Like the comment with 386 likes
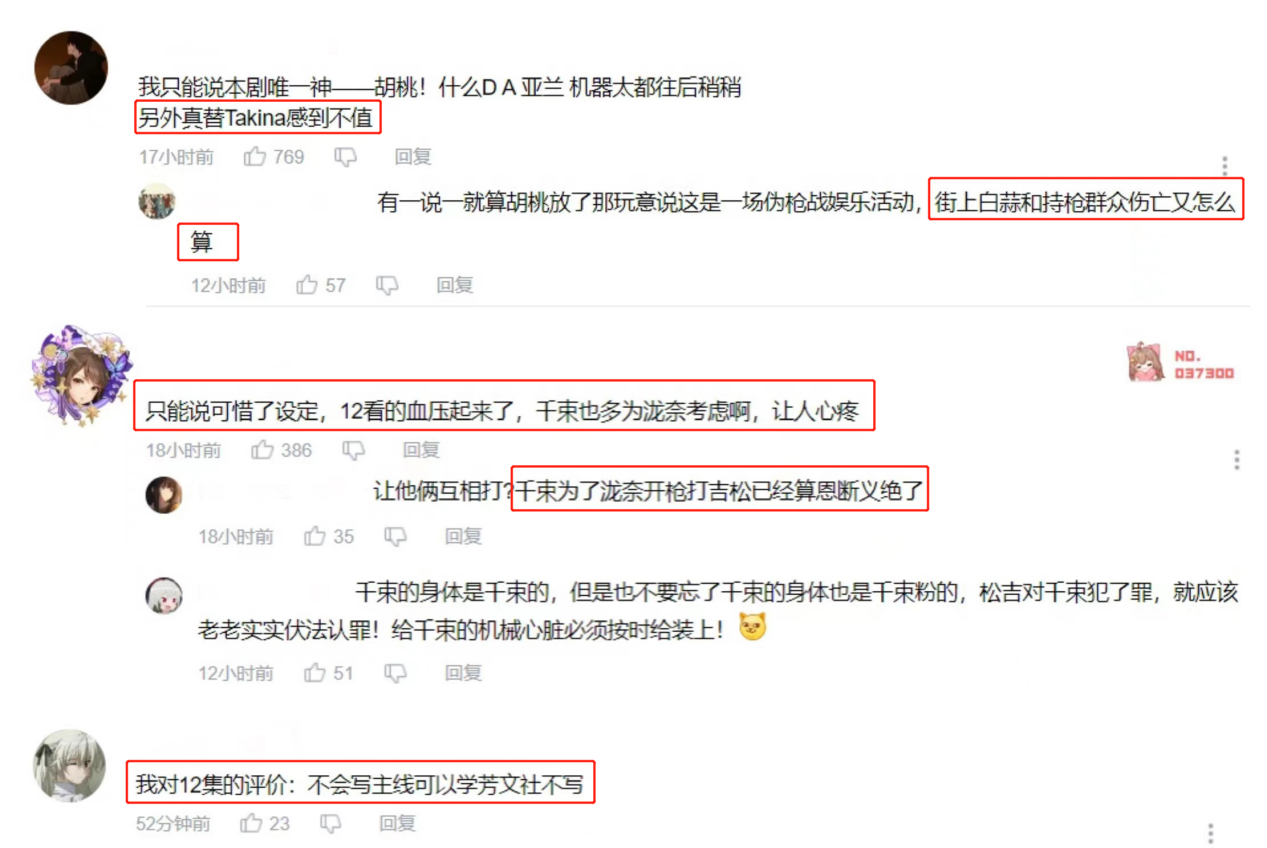This screenshot has width=1267, height=848. point(263,450)
